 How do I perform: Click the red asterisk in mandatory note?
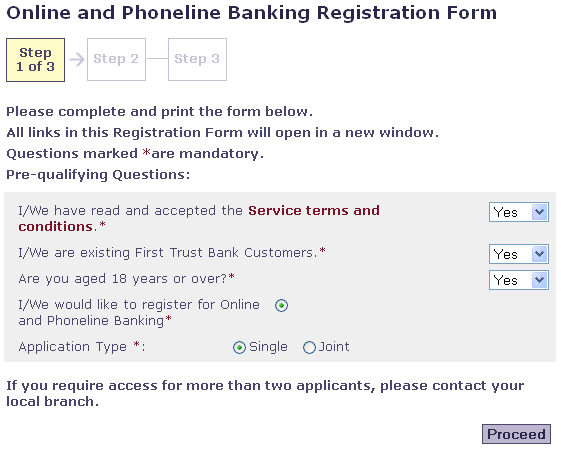pos(146,152)
